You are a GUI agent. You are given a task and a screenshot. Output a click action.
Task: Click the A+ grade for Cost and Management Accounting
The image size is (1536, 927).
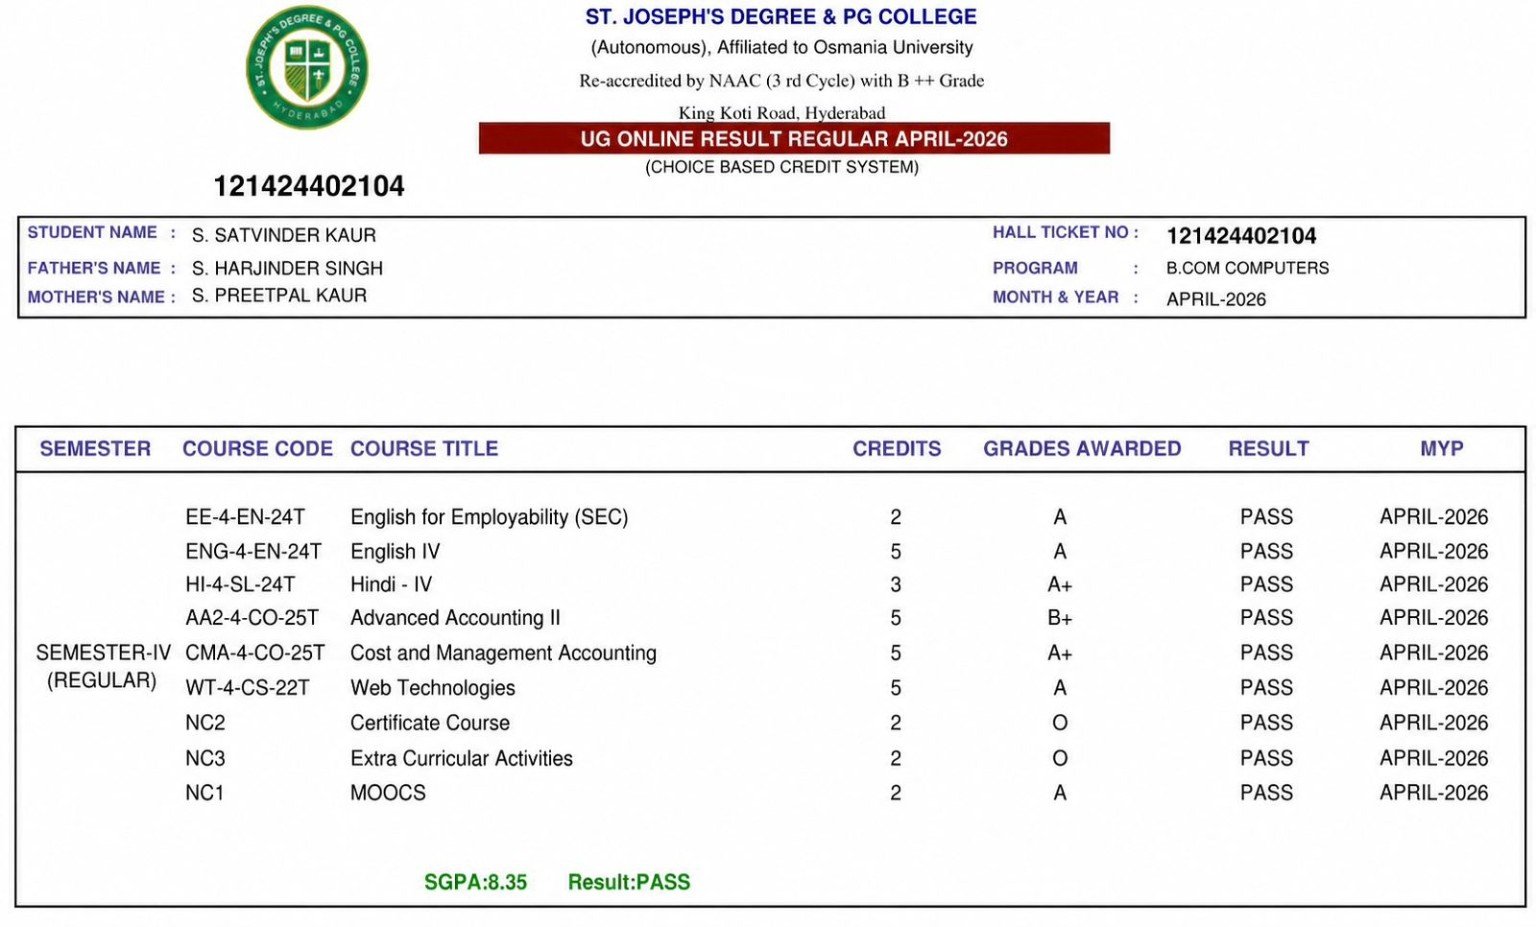pos(1060,653)
